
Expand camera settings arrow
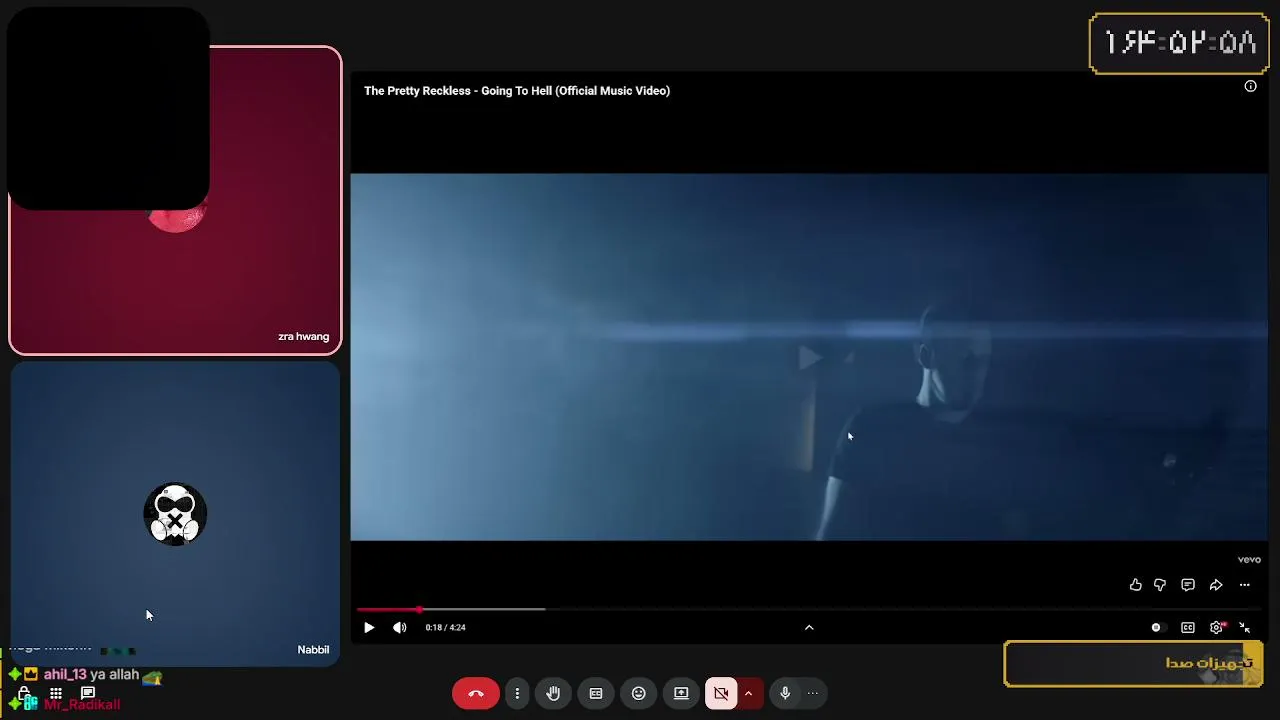[748, 694]
